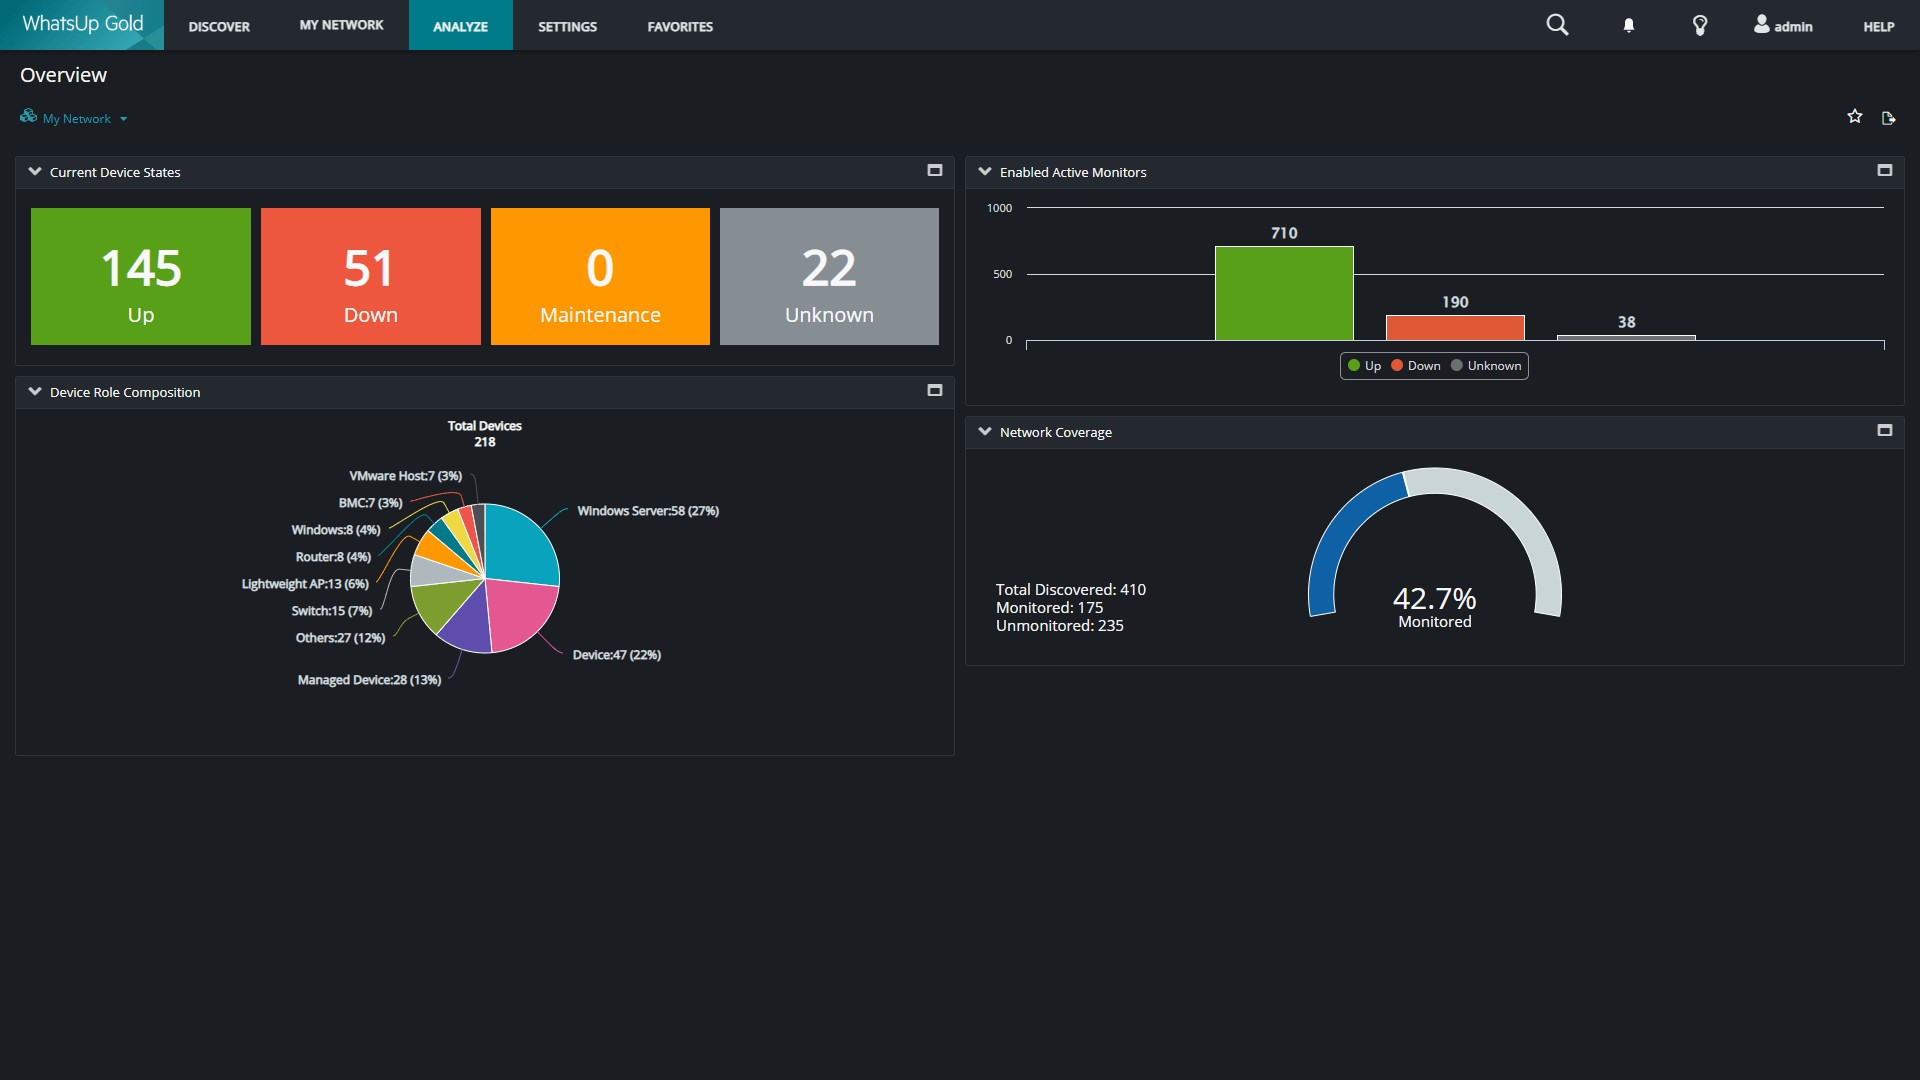Open the My Network group dropdown

(x=76, y=119)
